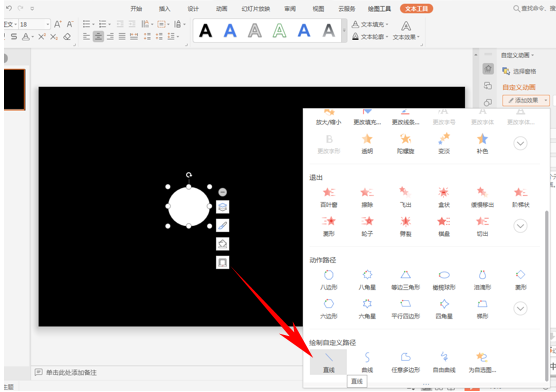The height and width of the screenshot is (392, 556).
Task: Select the slide thumbnail in panel
Action: tap(14, 89)
